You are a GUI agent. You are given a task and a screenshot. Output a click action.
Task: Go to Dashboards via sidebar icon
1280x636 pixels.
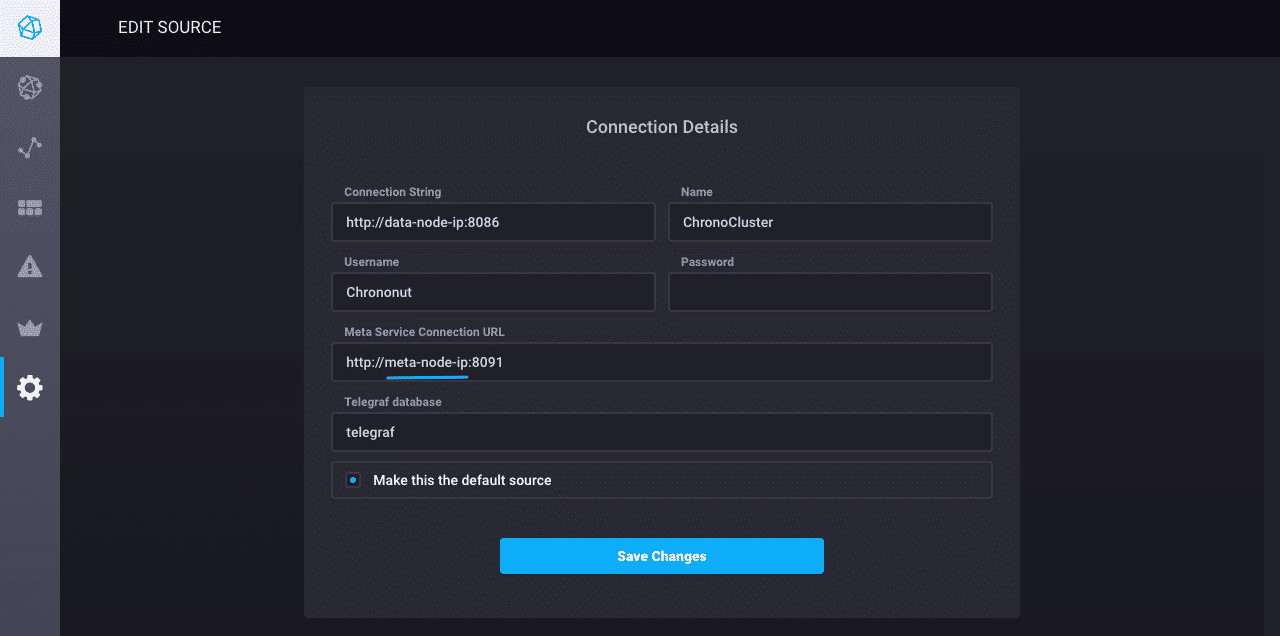[30, 208]
